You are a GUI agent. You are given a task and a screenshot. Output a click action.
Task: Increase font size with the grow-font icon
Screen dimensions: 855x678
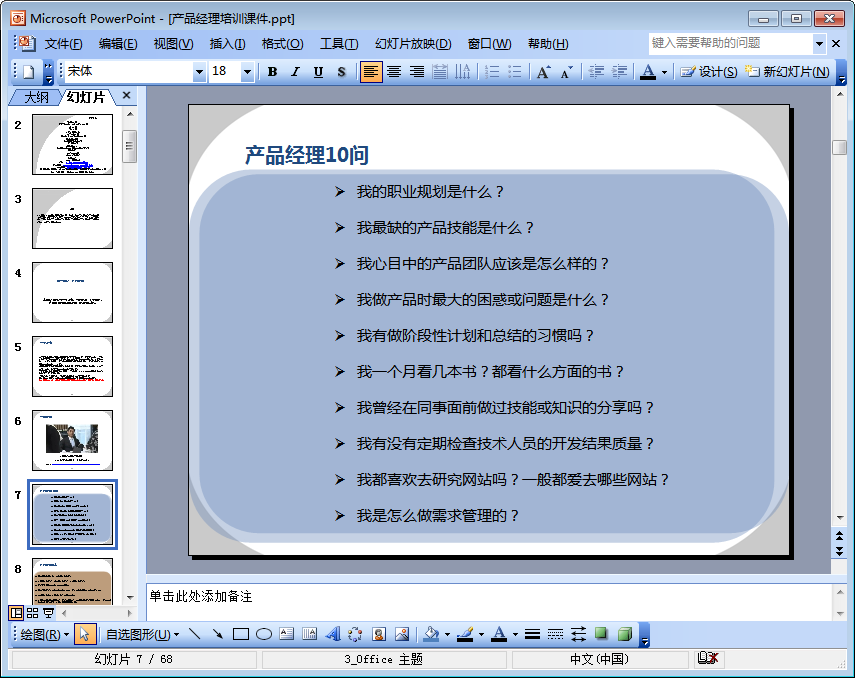[543, 72]
